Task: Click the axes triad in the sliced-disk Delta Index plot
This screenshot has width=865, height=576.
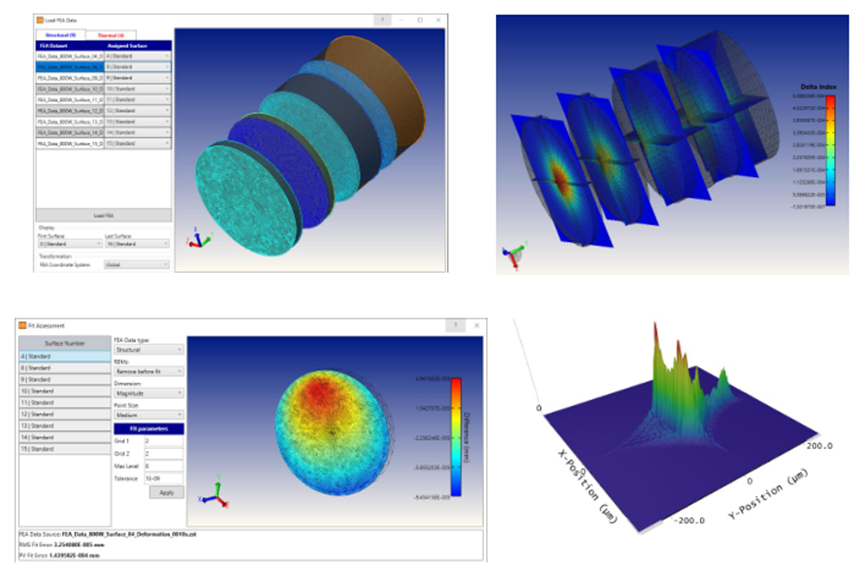Action: click(510, 253)
